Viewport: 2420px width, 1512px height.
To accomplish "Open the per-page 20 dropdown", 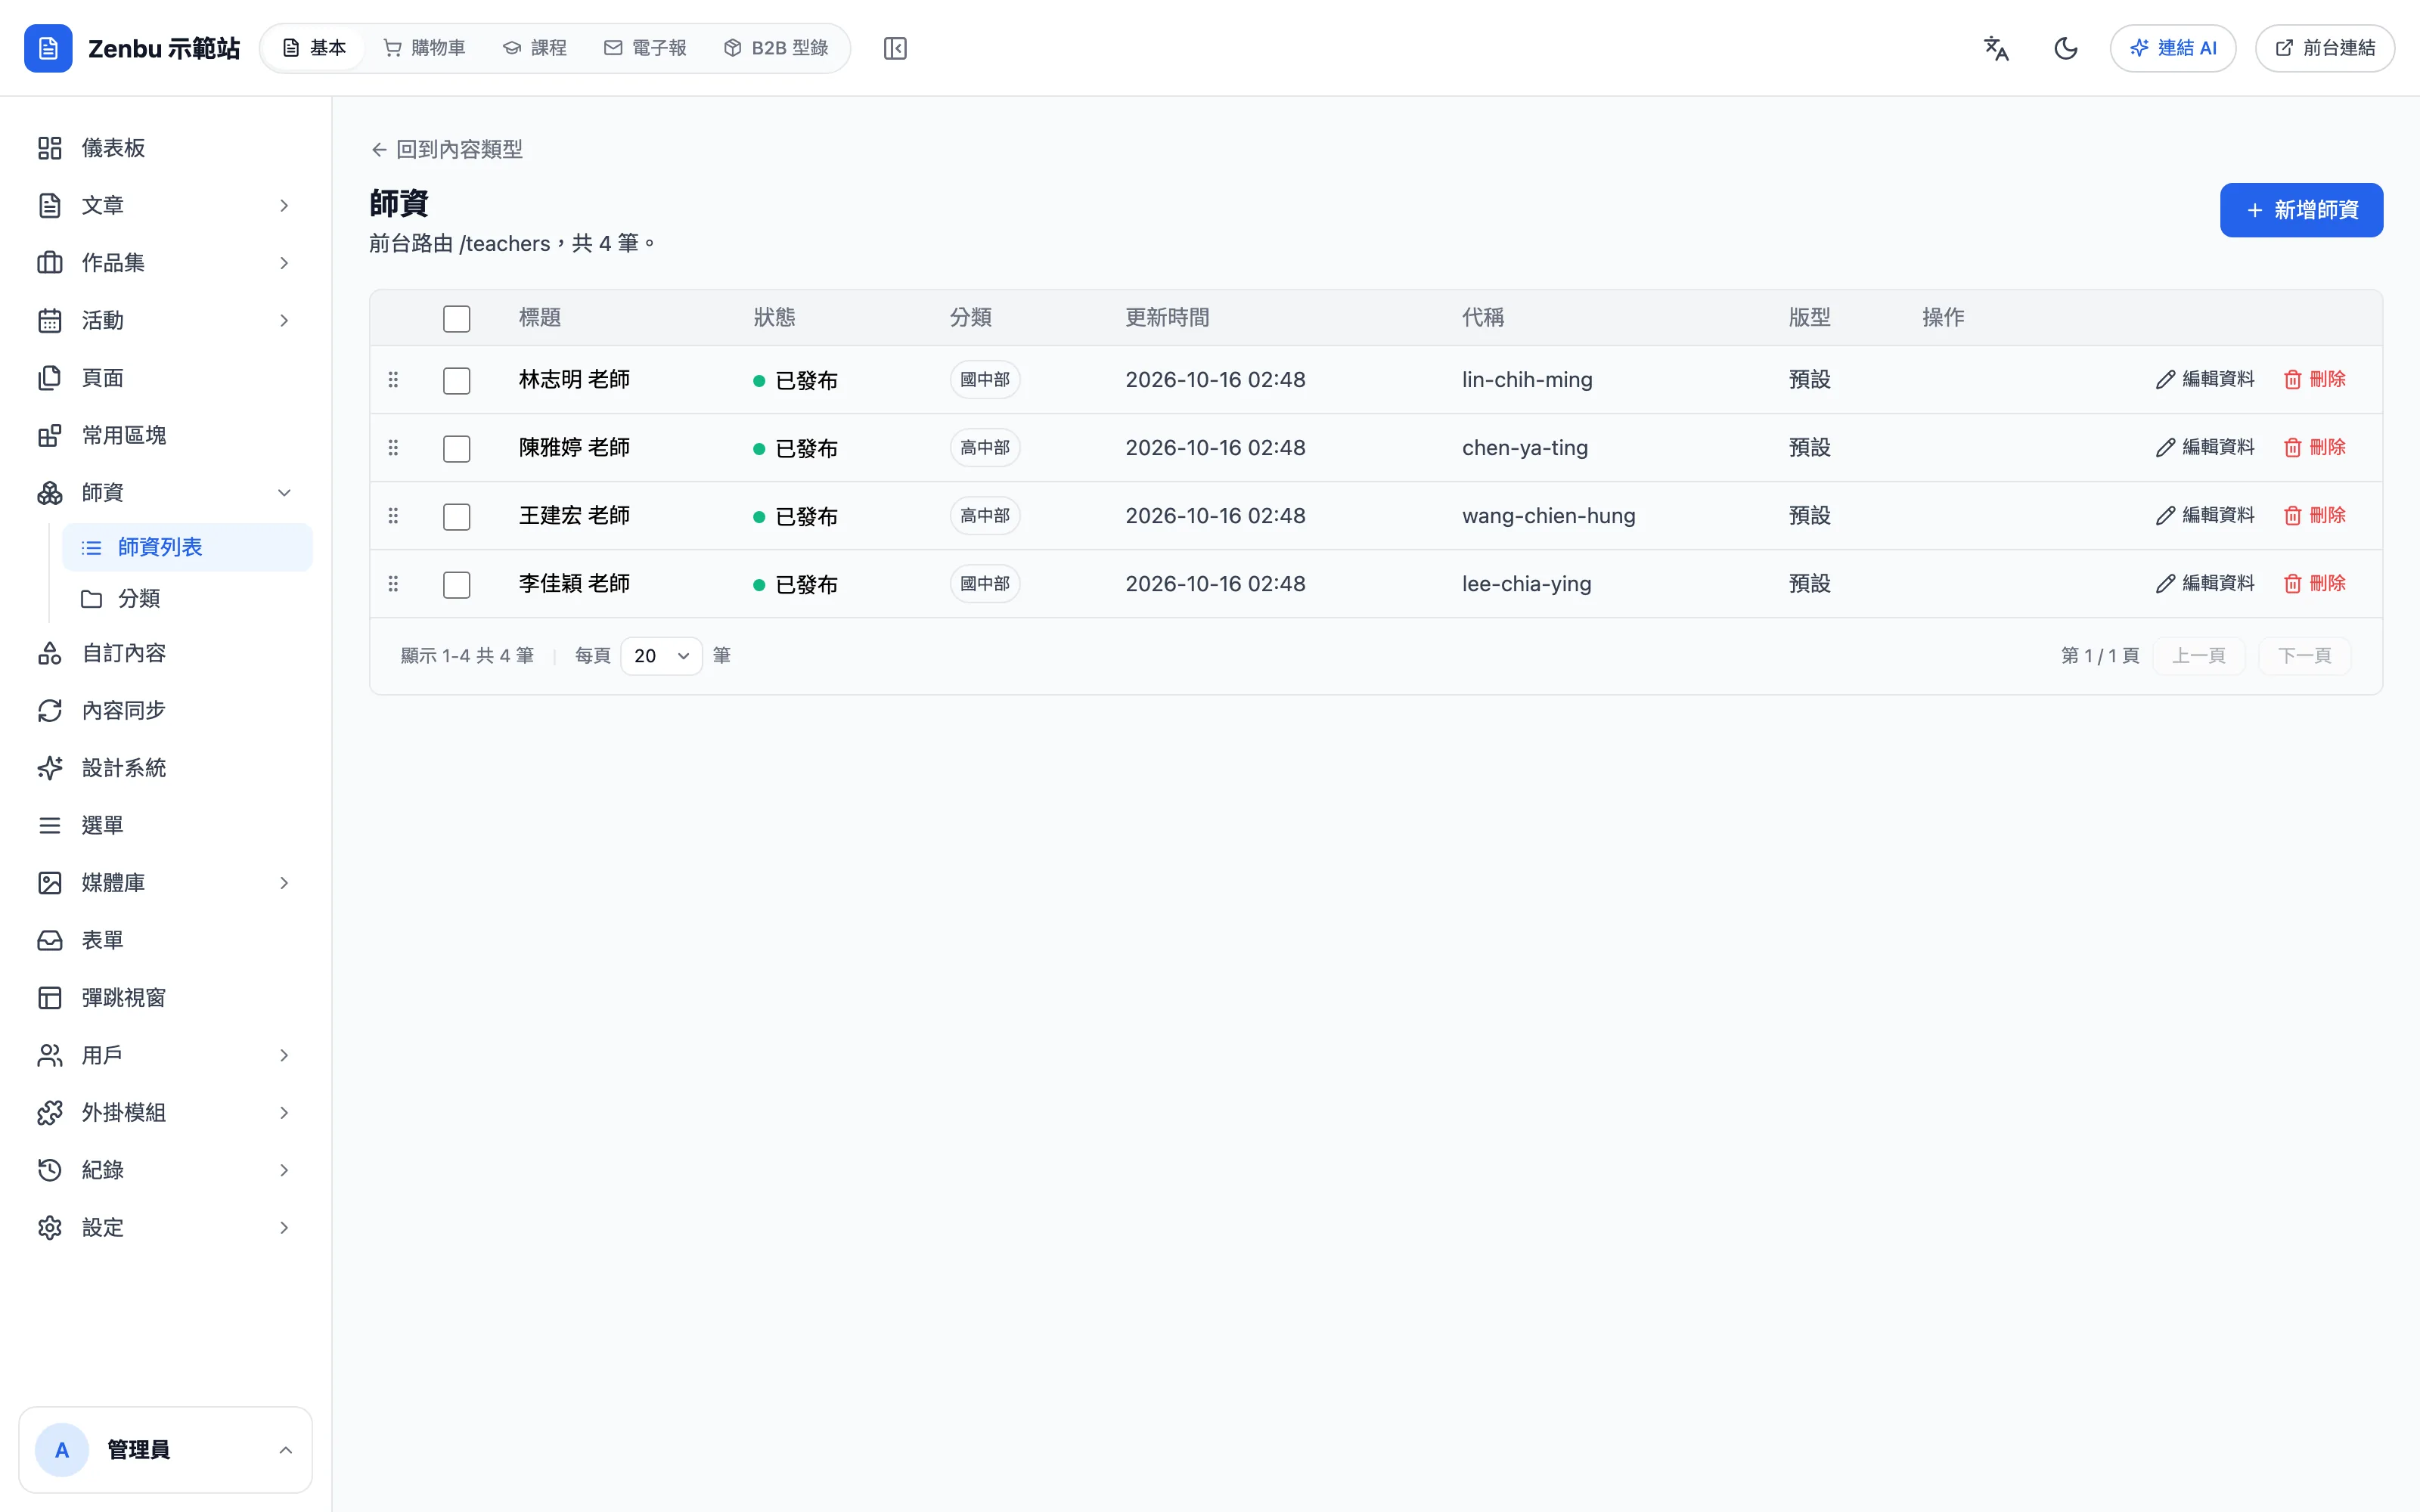I will pos(661,656).
